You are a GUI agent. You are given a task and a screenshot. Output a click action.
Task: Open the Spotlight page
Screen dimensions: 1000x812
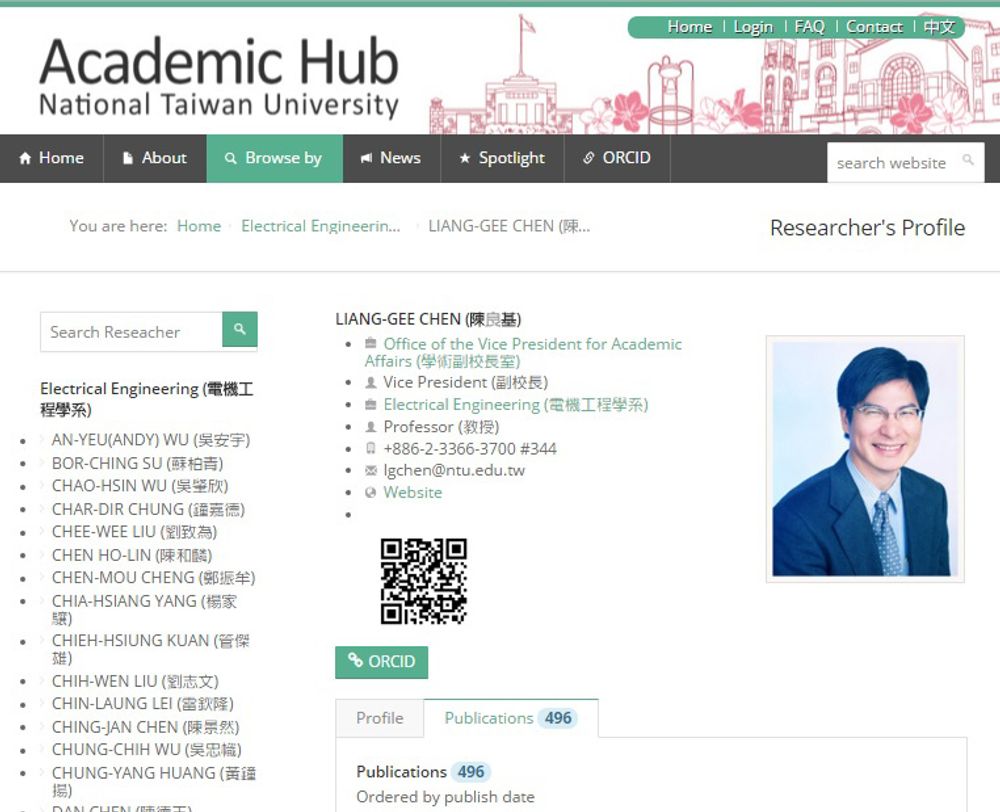pos(503,158)
